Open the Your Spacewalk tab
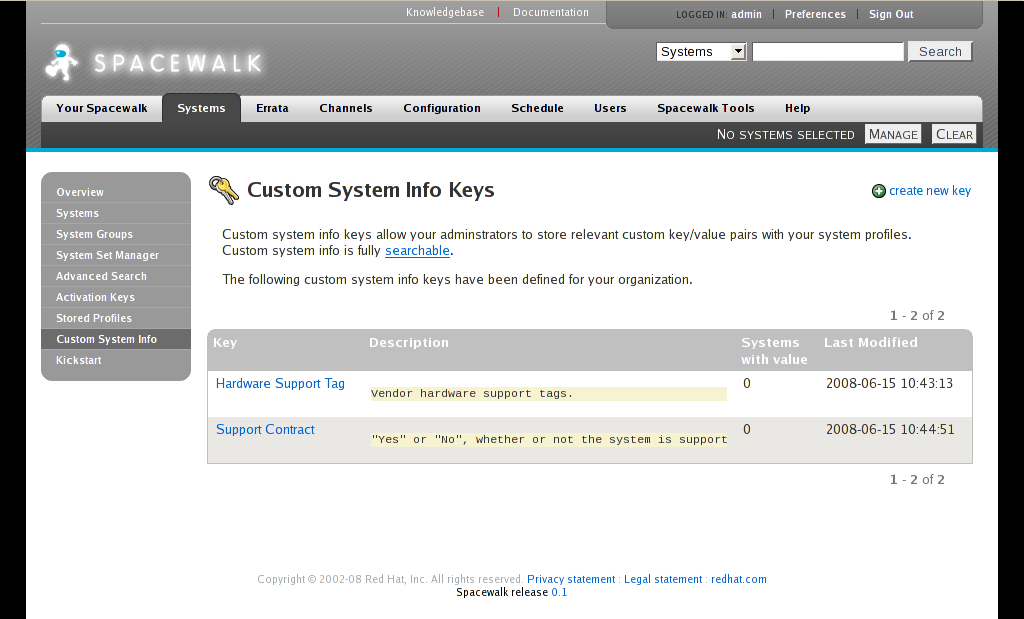This screenshot has width=1024, height=619. [102, 108]
